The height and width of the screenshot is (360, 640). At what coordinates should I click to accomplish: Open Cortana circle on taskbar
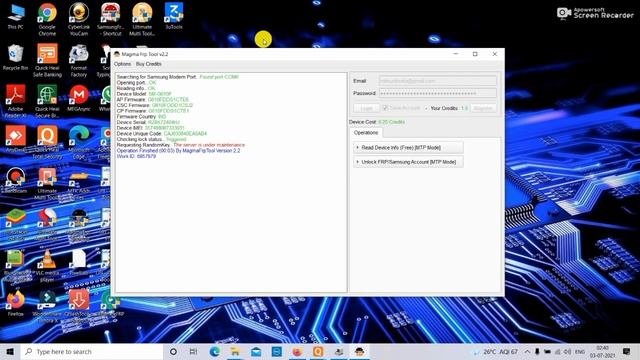click(x=173, y=351)
